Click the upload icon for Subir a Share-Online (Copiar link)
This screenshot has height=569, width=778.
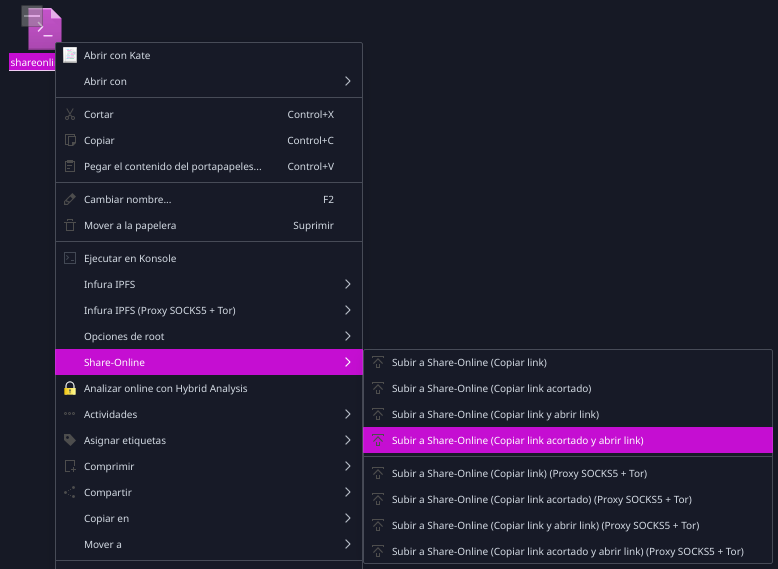point(378,363)
